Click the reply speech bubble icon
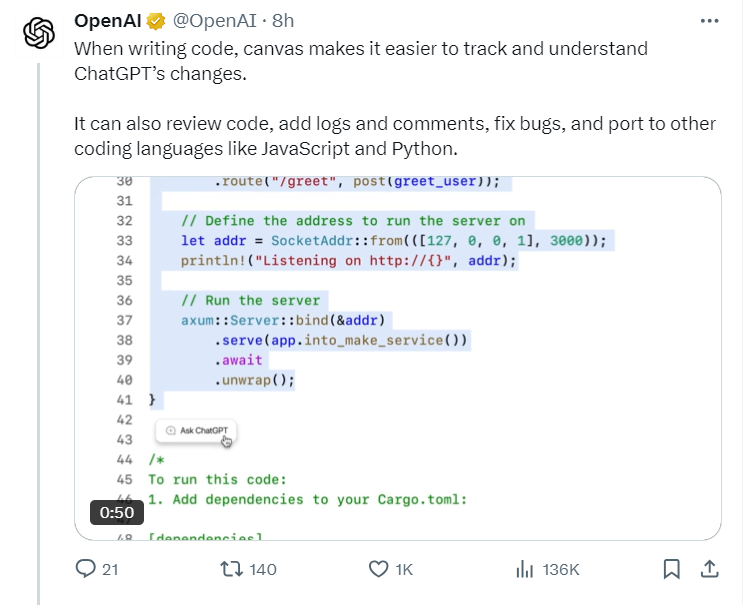 (86, 568)
